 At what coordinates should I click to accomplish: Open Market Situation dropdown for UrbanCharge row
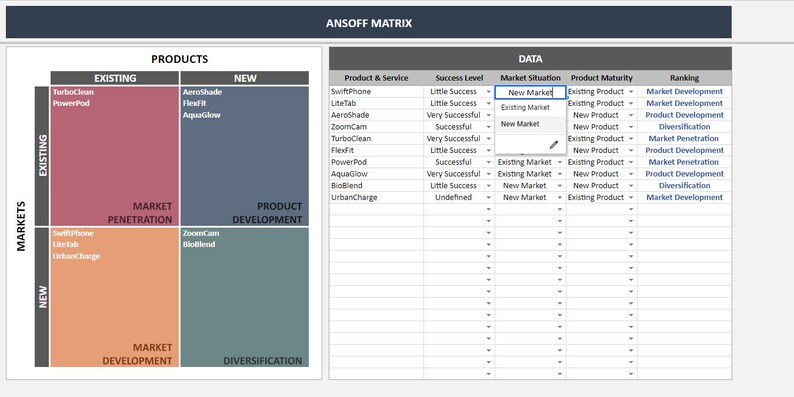(x=560, y=197)
